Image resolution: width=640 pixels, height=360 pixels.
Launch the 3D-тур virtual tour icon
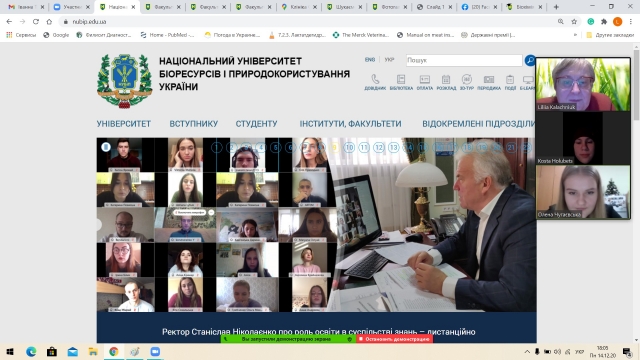pos(467,82)
